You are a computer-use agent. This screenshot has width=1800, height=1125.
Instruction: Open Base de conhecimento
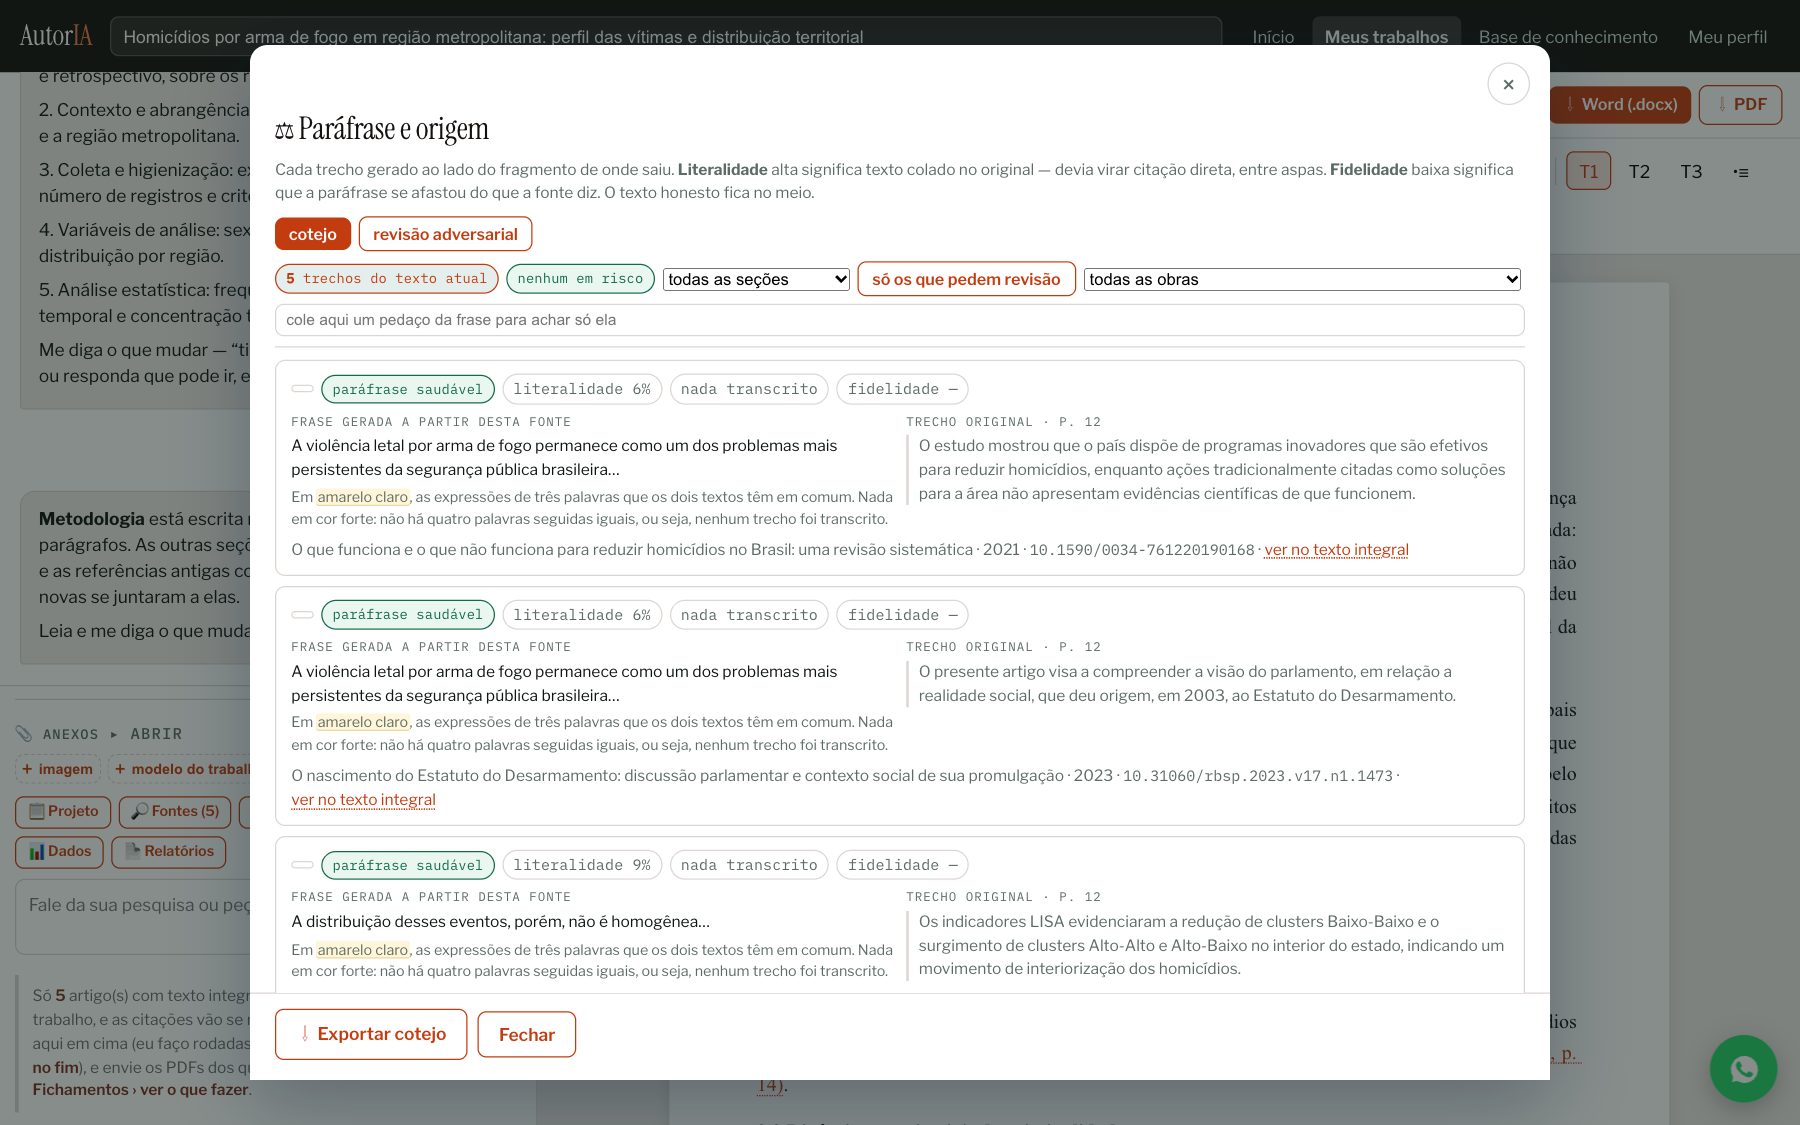pyautogui.click(x=1567, y=37)
